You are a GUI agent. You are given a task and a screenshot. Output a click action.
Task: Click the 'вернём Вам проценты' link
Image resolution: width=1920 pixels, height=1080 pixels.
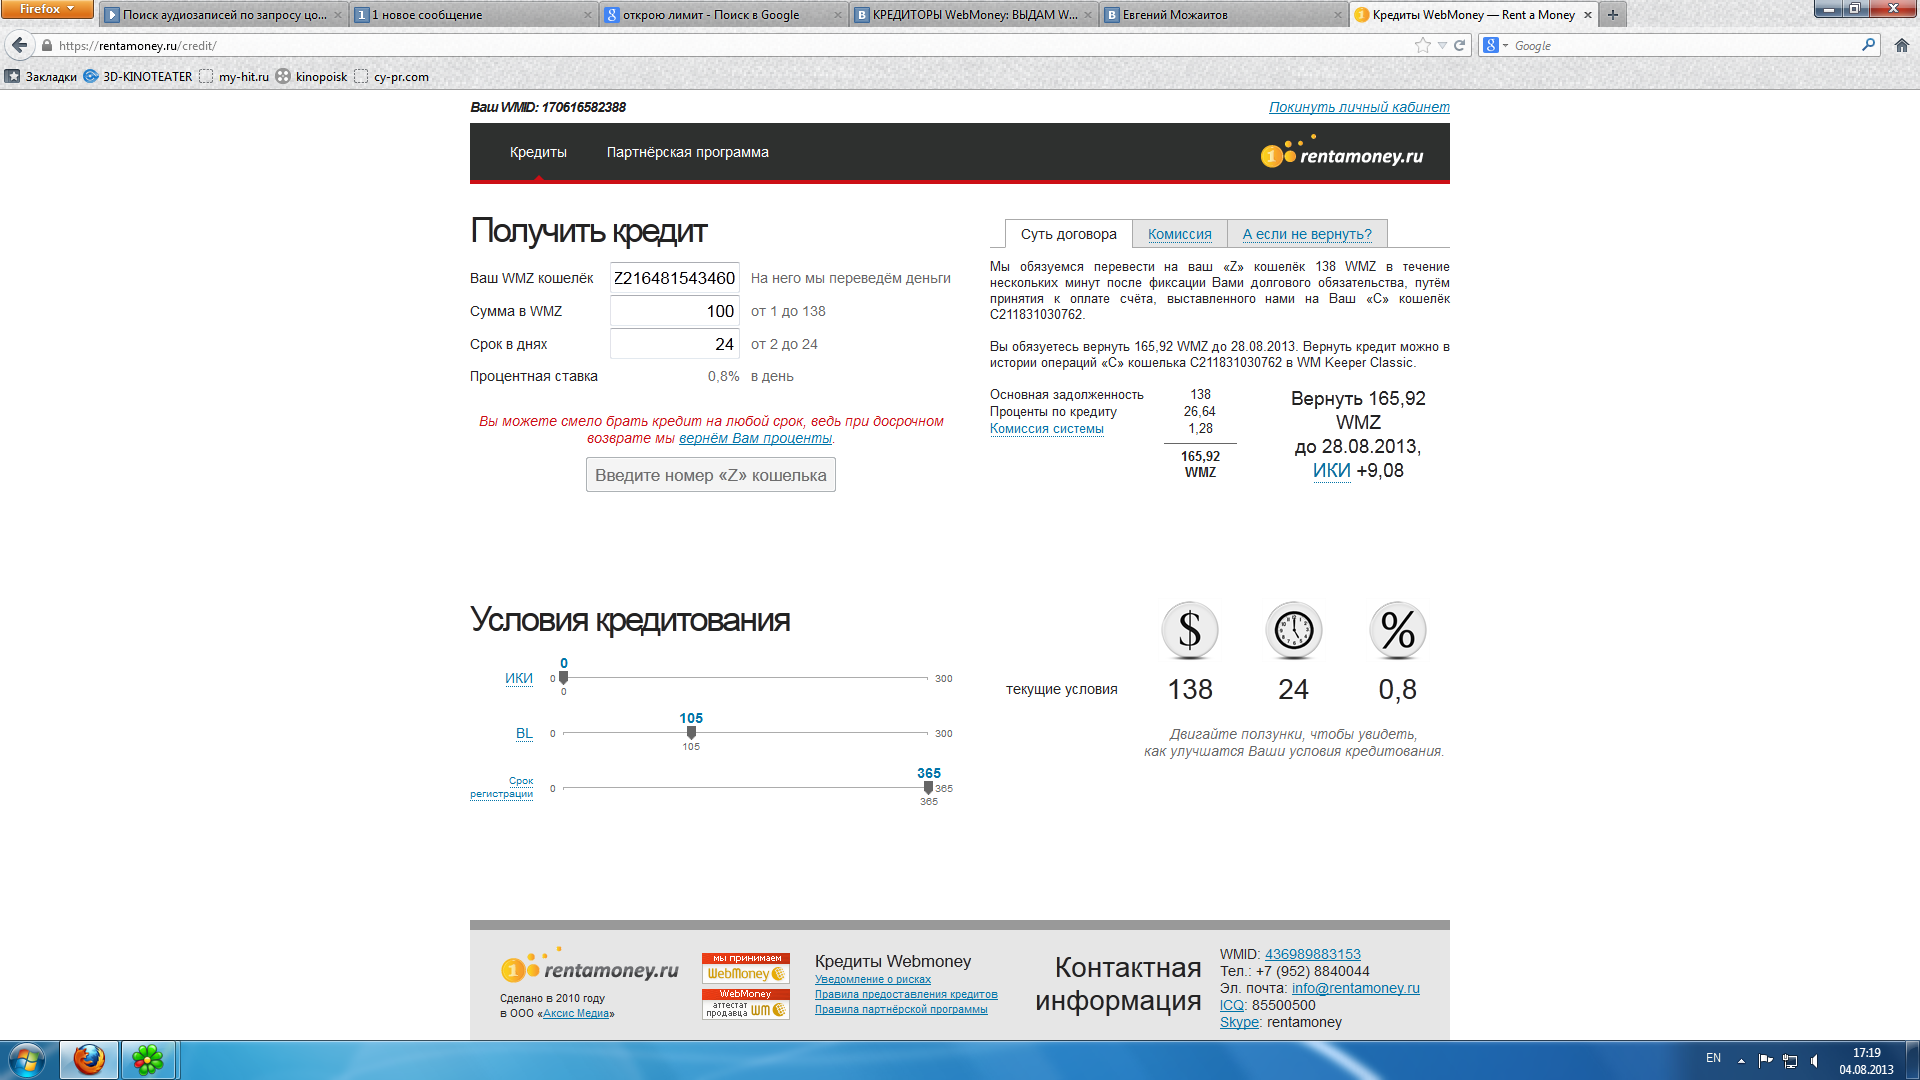coord(755,438)
